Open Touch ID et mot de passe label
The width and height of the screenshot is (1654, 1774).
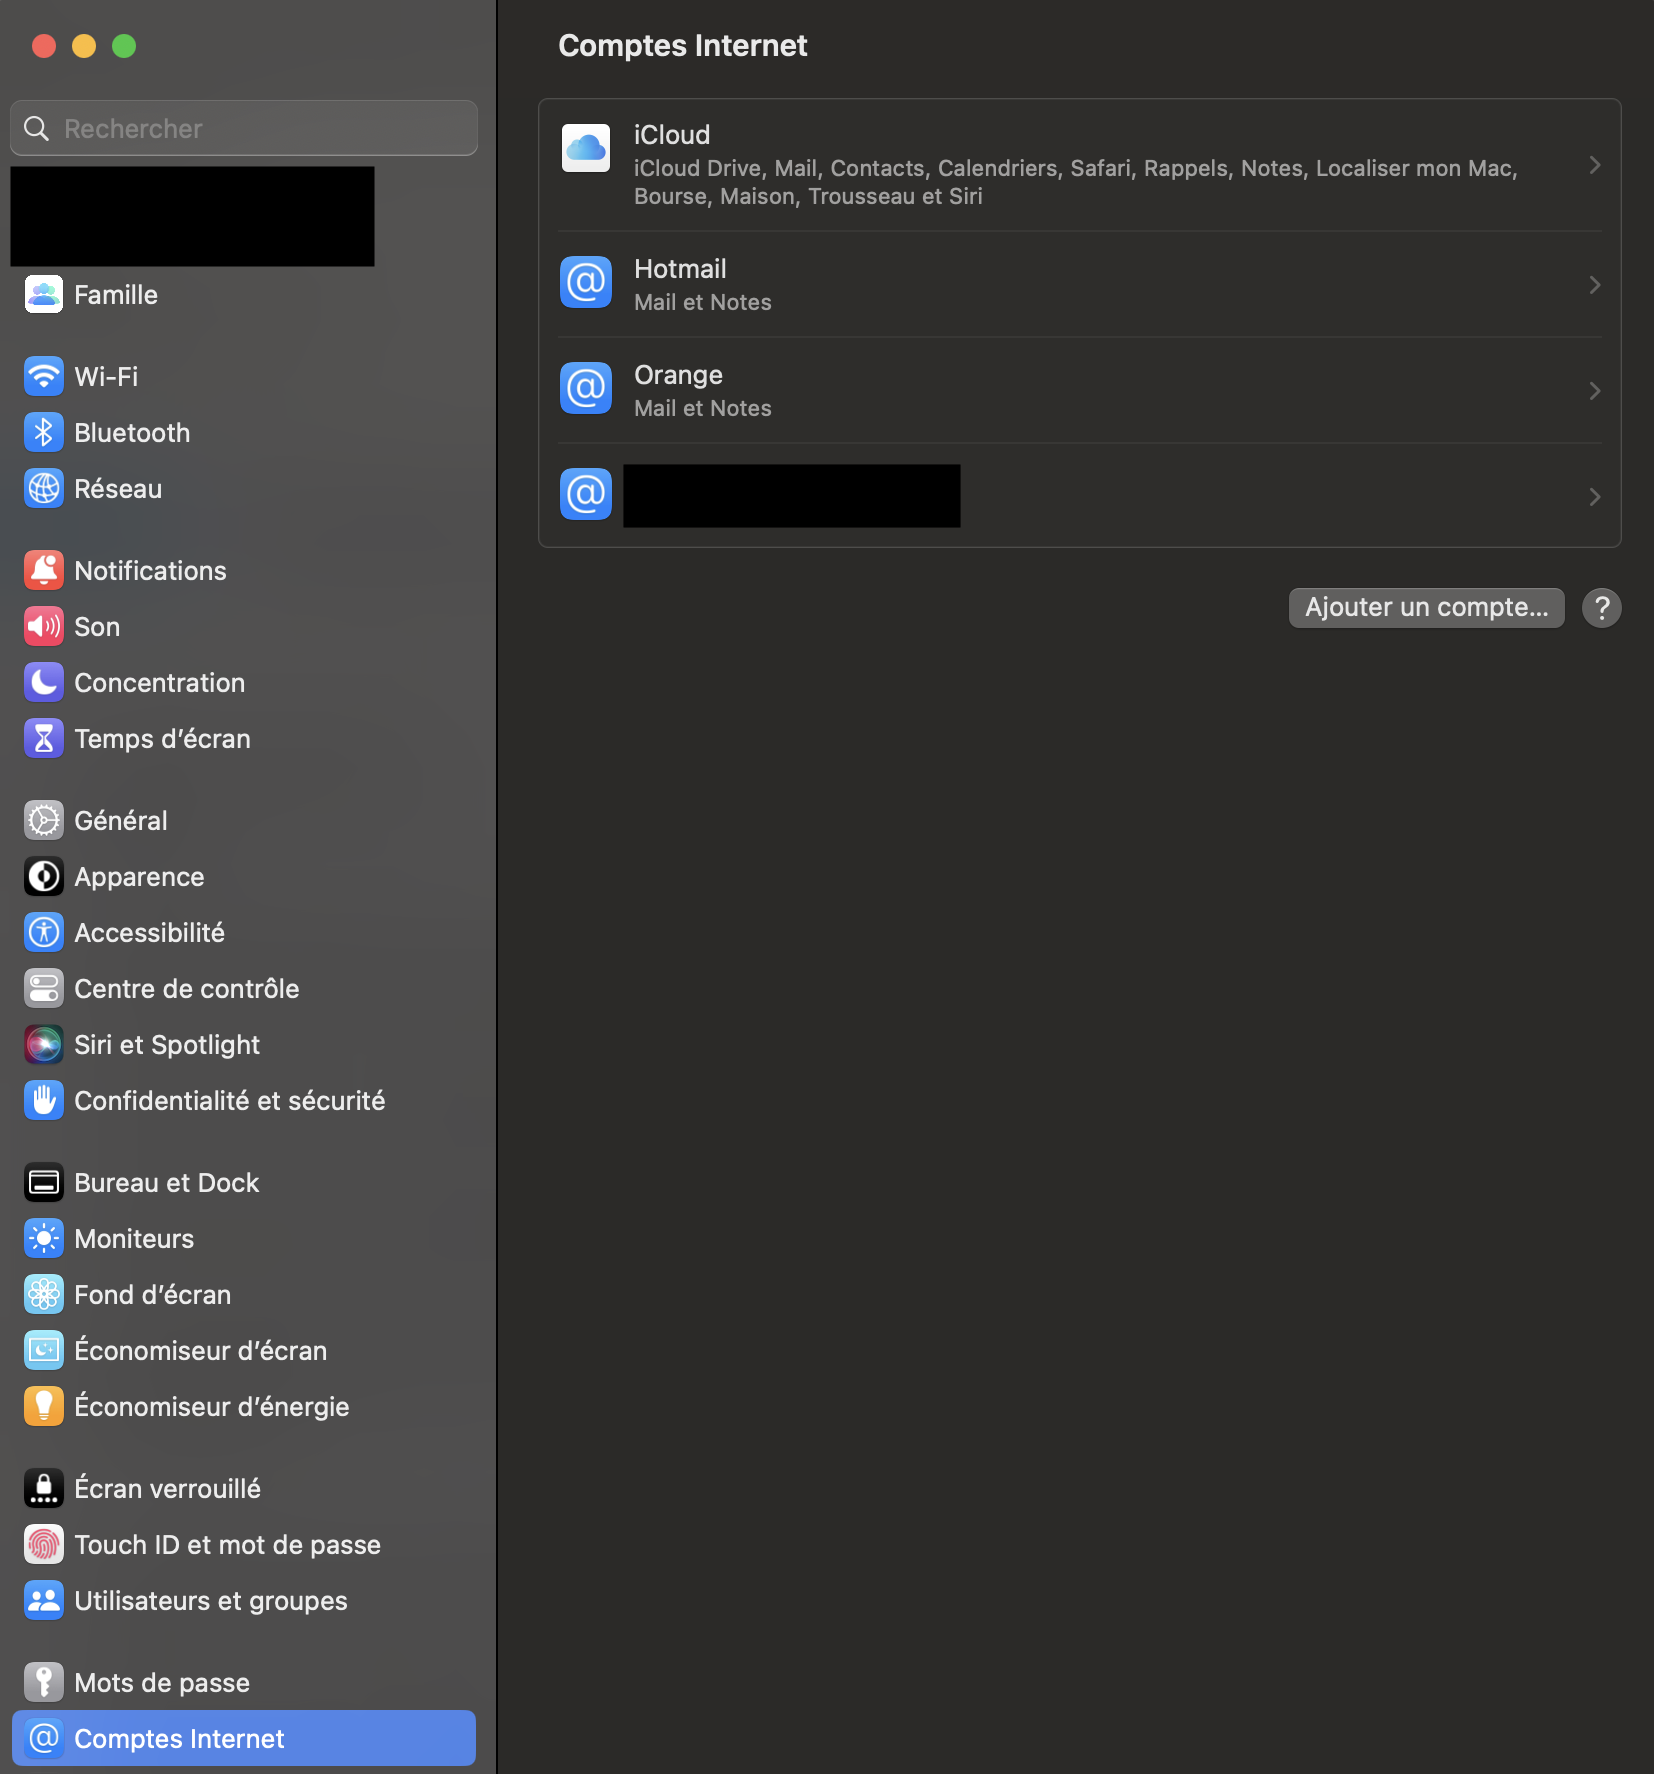click(228, 1545)
